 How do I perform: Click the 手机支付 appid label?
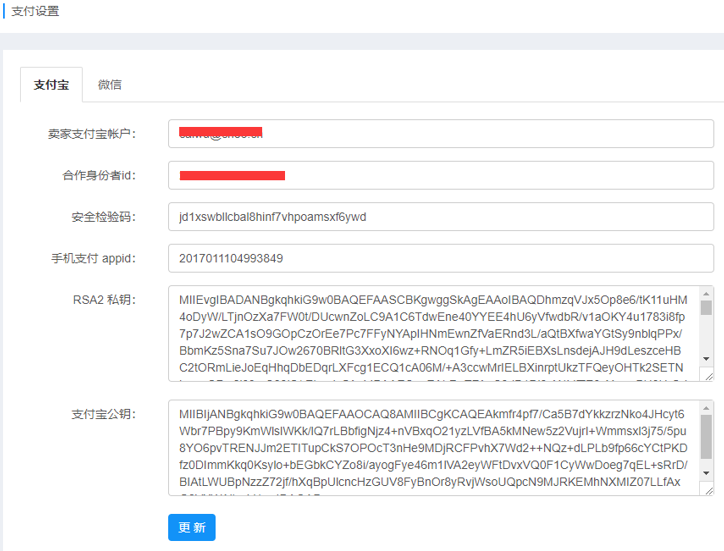click(93, 258)
